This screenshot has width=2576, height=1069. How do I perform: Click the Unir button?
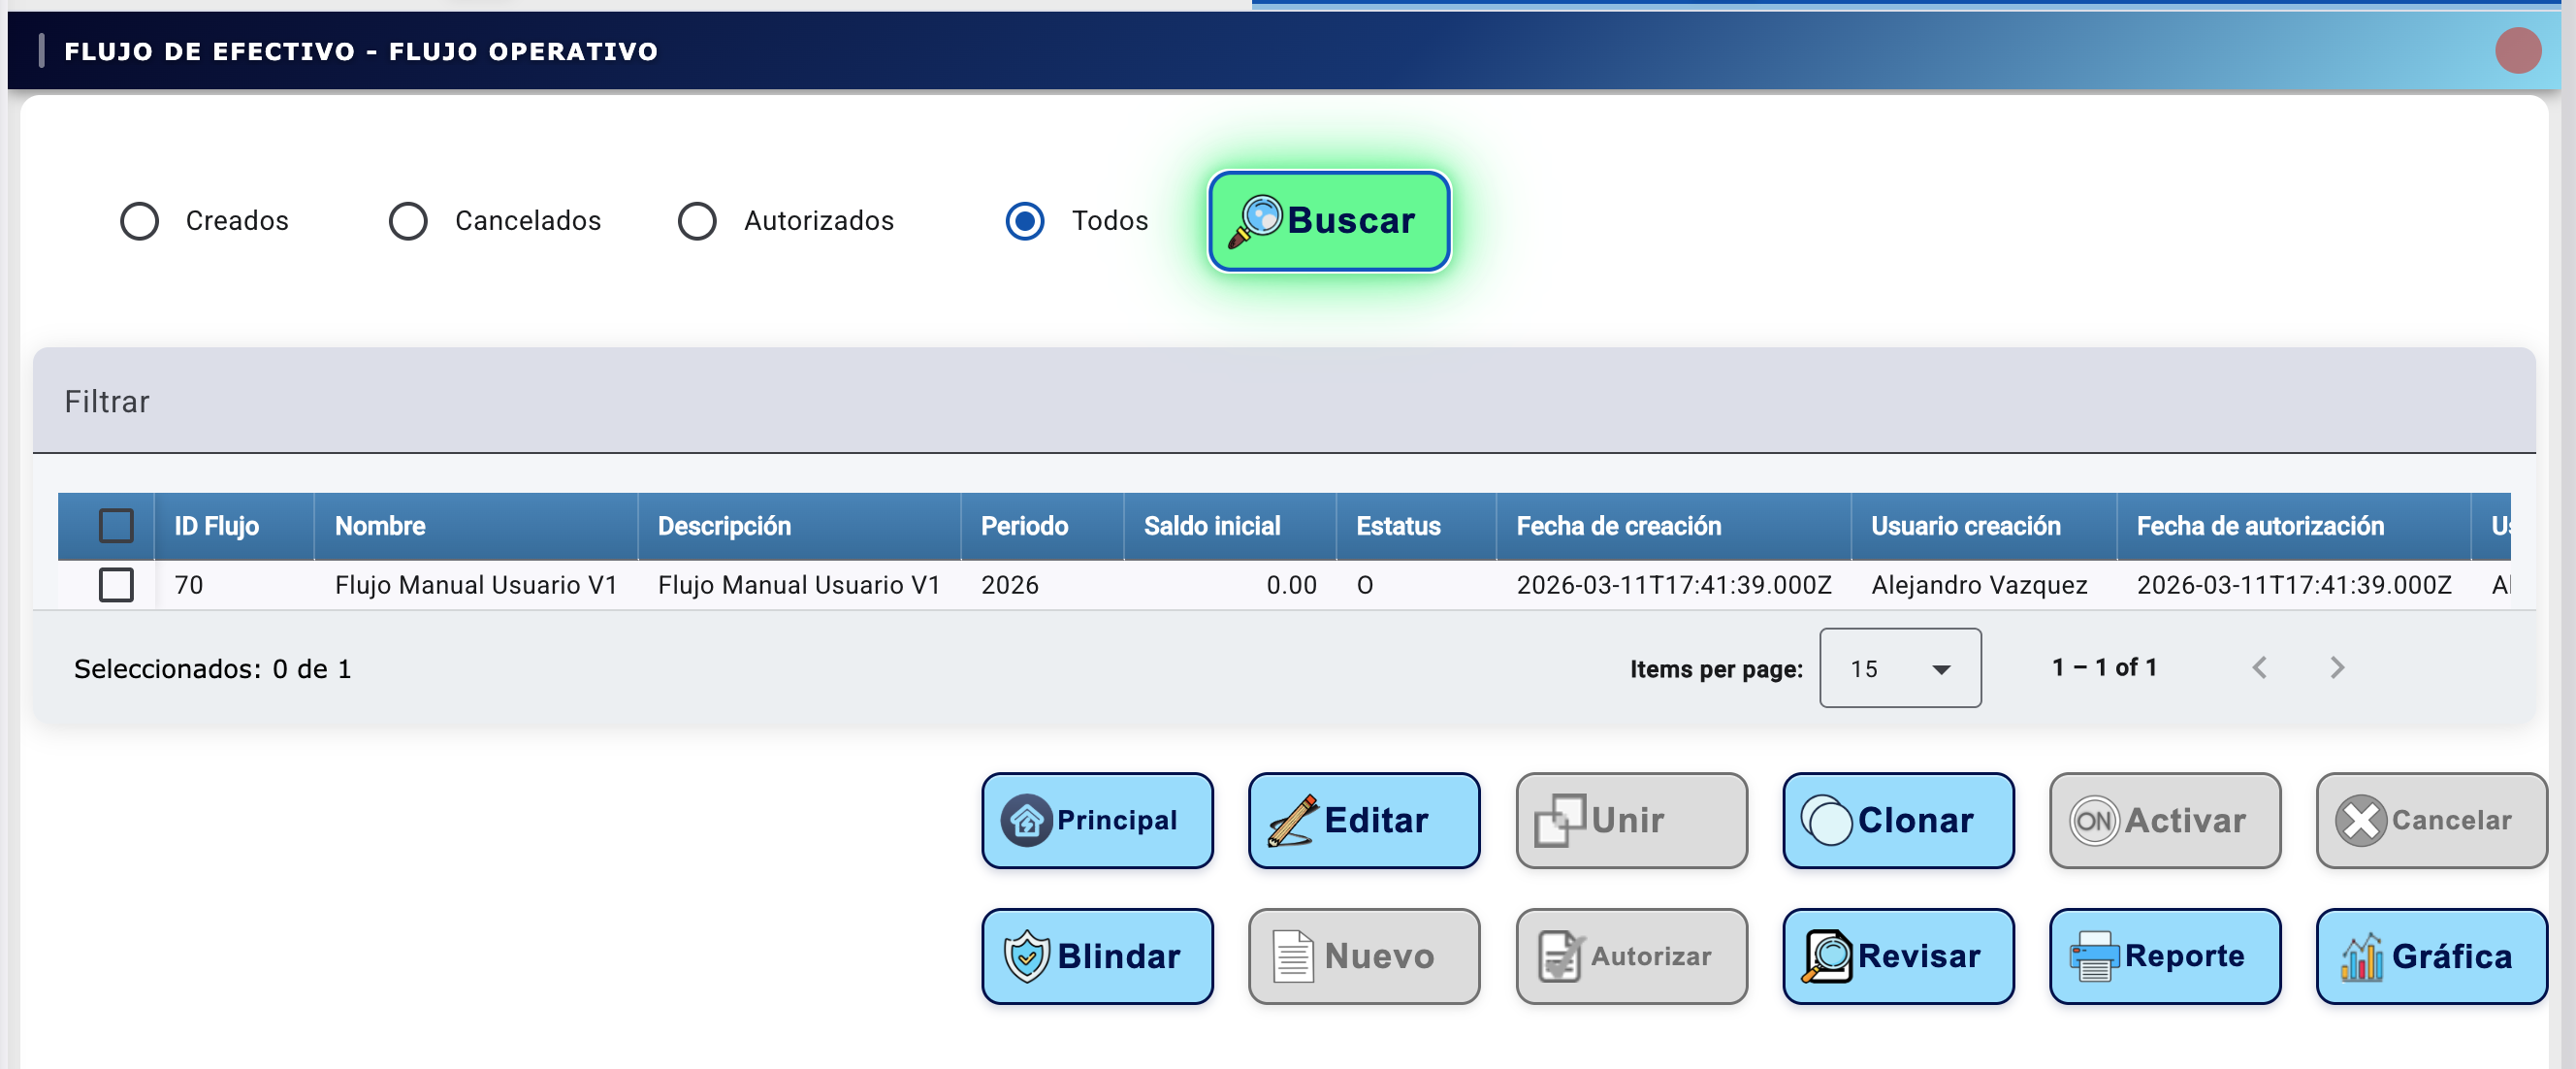1630,820
